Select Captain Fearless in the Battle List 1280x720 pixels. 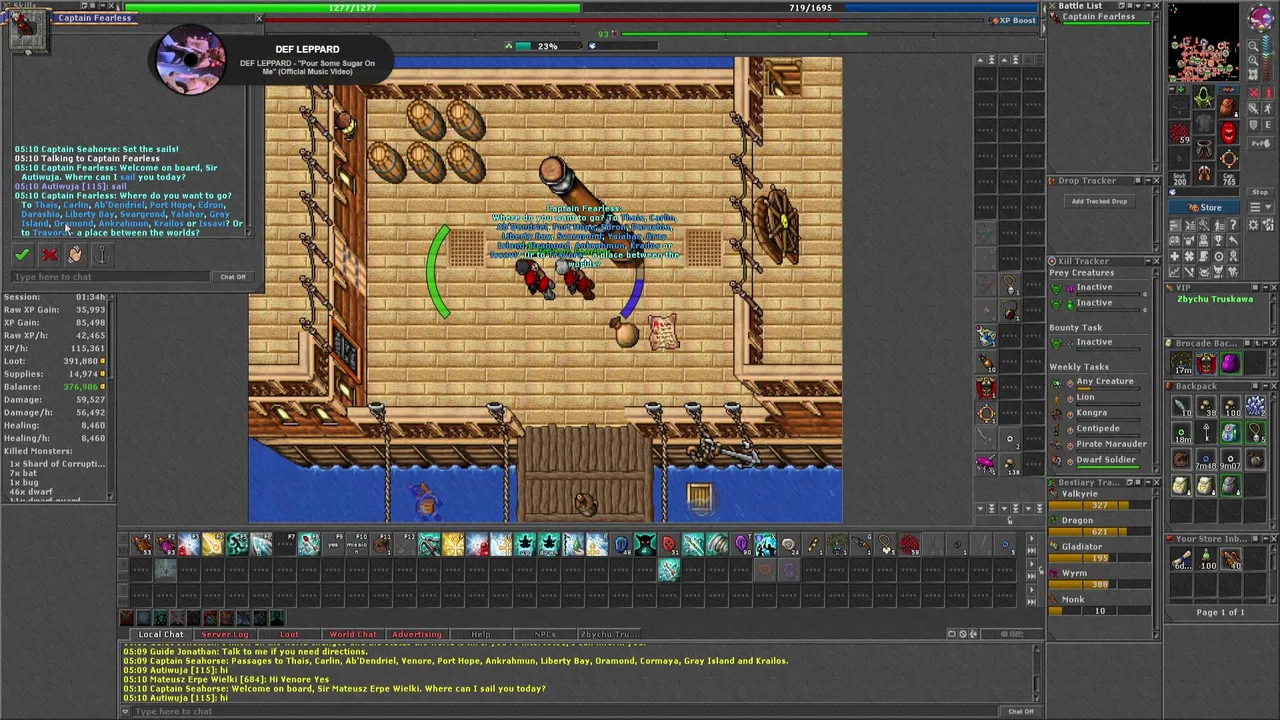pos(1098,17)
